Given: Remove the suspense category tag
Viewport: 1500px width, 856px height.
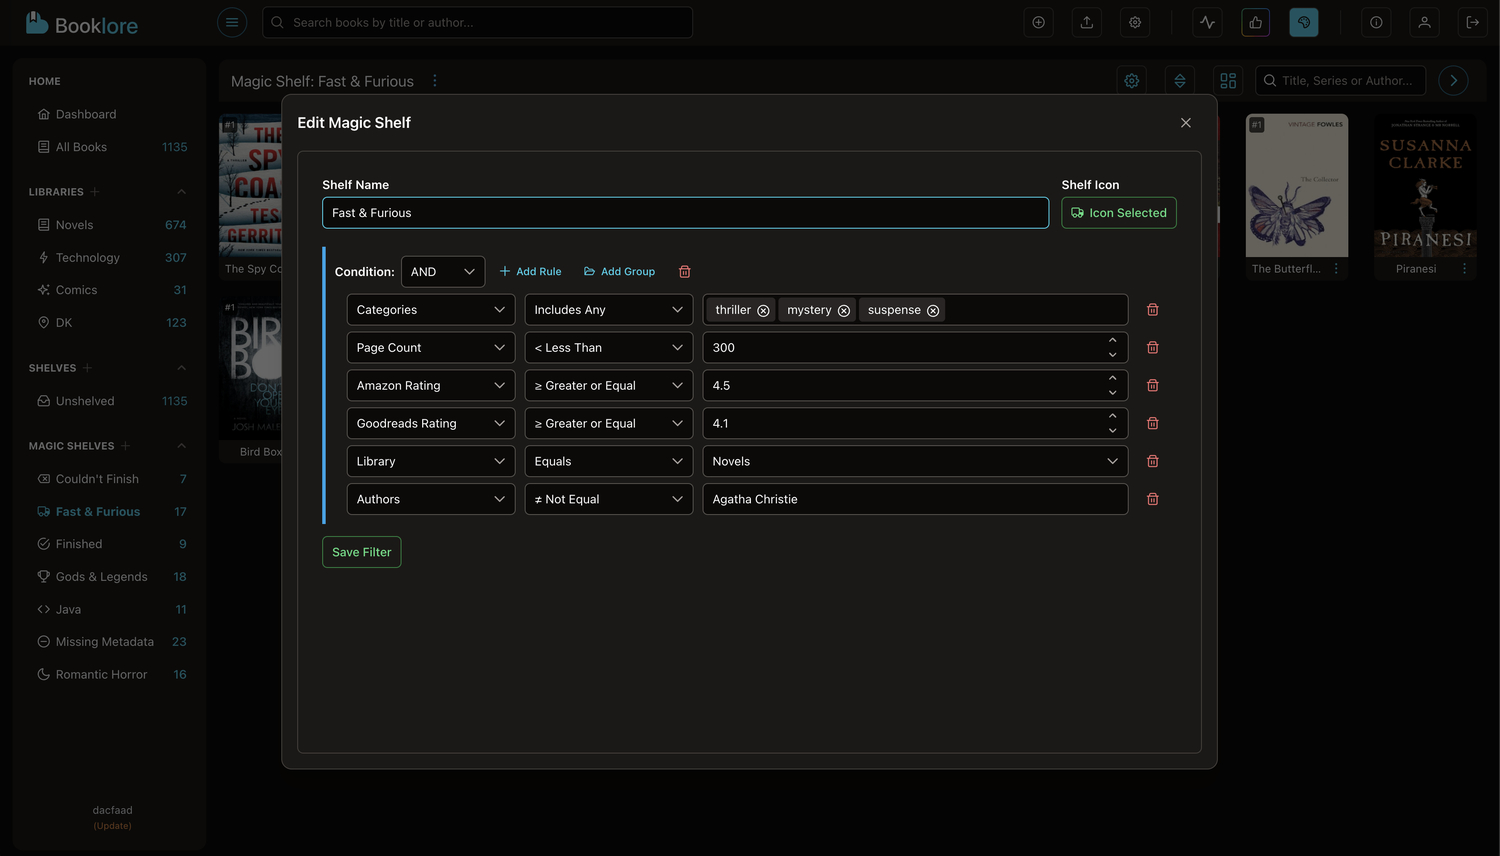Looking at the screenshot, I should tap(933, 311).
